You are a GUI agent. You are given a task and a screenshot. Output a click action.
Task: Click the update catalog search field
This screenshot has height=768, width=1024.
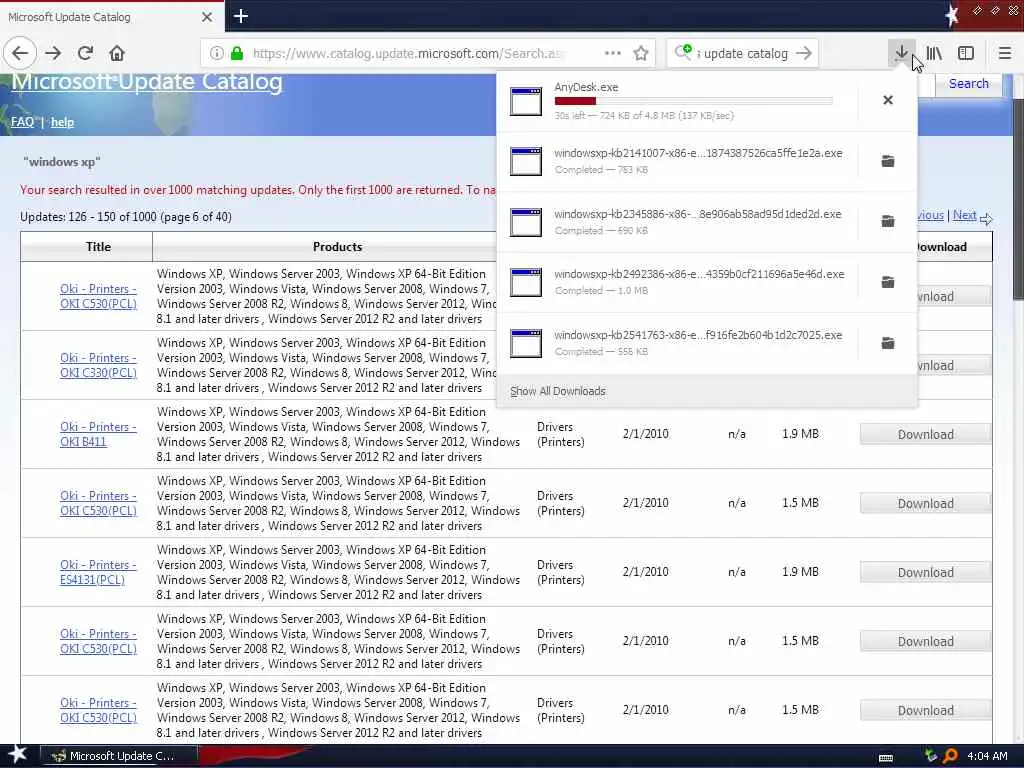pyautogui.click(x=744, y=54)
